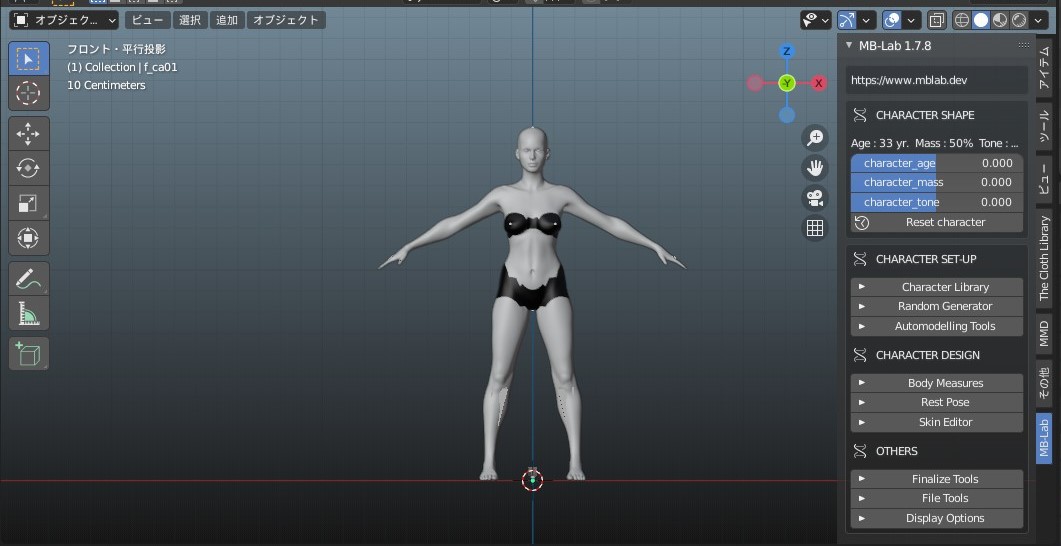Select the MB-Lab sidebar tab

point(1045,438)
